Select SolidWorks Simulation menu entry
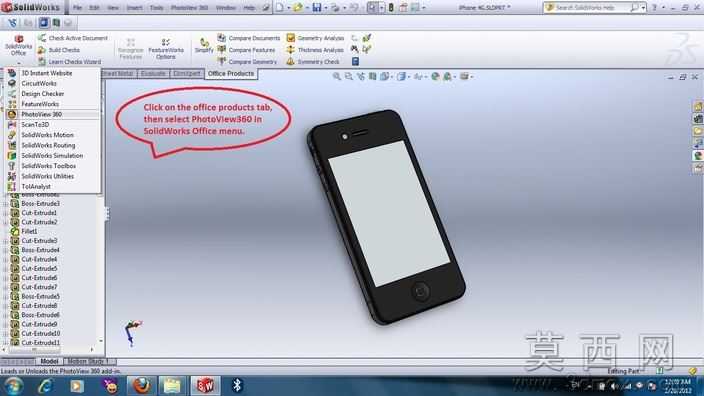This screenshot has height=396, width=704. coord(53,156)
